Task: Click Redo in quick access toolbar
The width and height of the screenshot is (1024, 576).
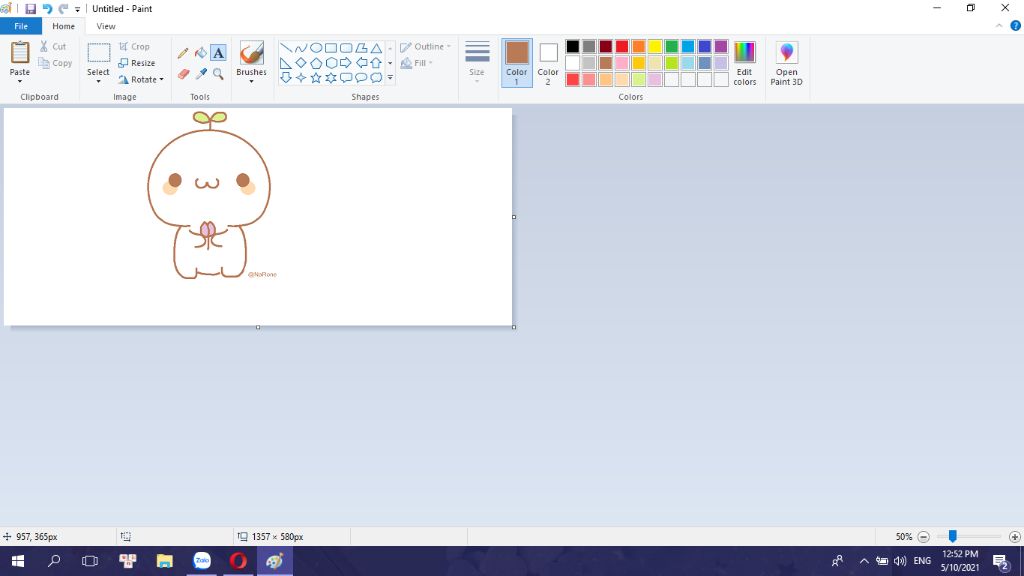Action: click(x=63, y=8)
